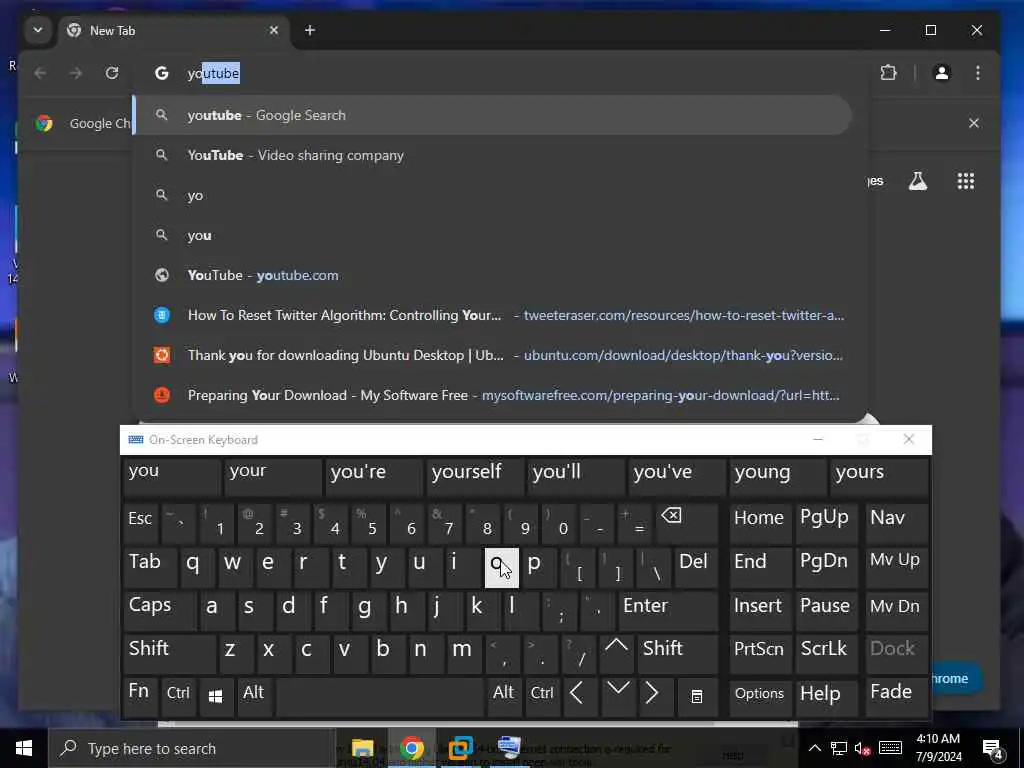
Task: Pick the 'your' word prediction
Action: [272, 476]
